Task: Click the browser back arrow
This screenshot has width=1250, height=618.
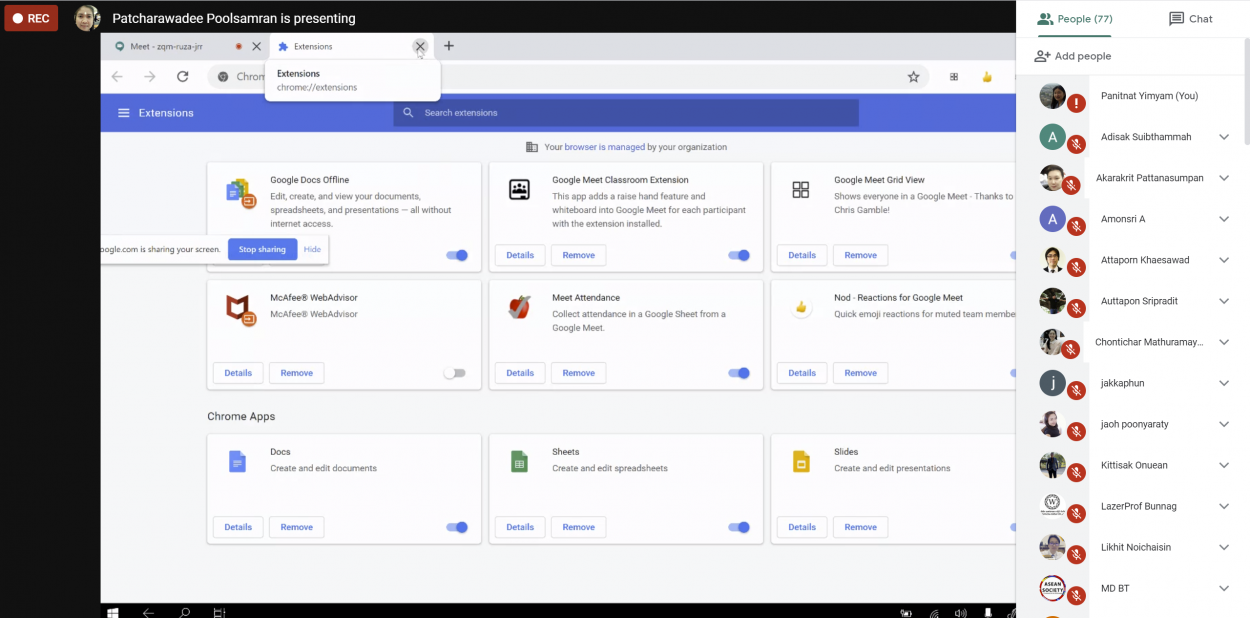Action: point(117,77)
